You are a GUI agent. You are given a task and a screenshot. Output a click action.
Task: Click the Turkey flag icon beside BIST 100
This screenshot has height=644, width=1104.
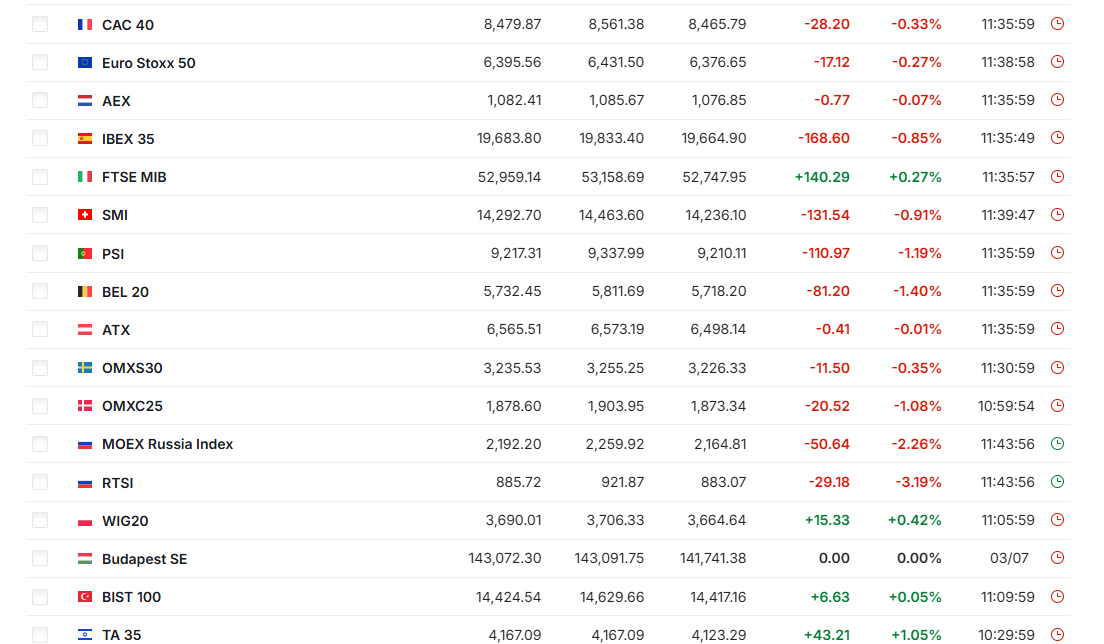pos(84,597)
